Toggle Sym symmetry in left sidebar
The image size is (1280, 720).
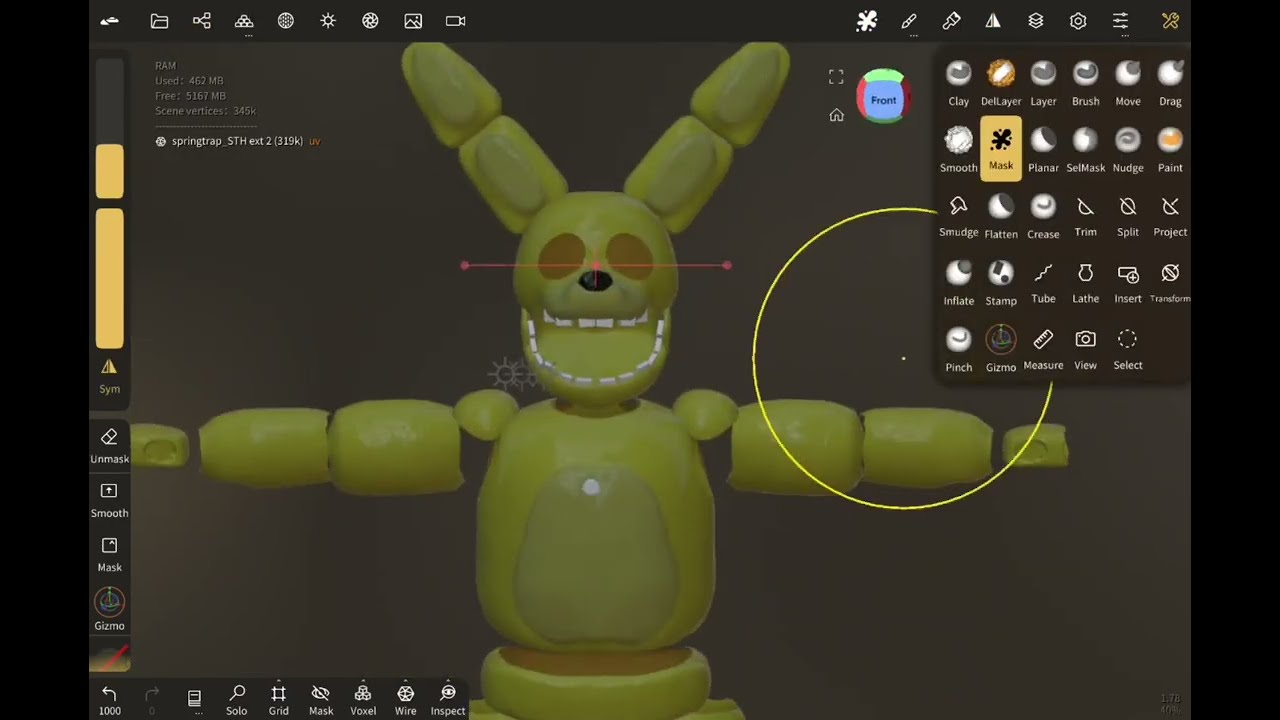coord(109,376)
